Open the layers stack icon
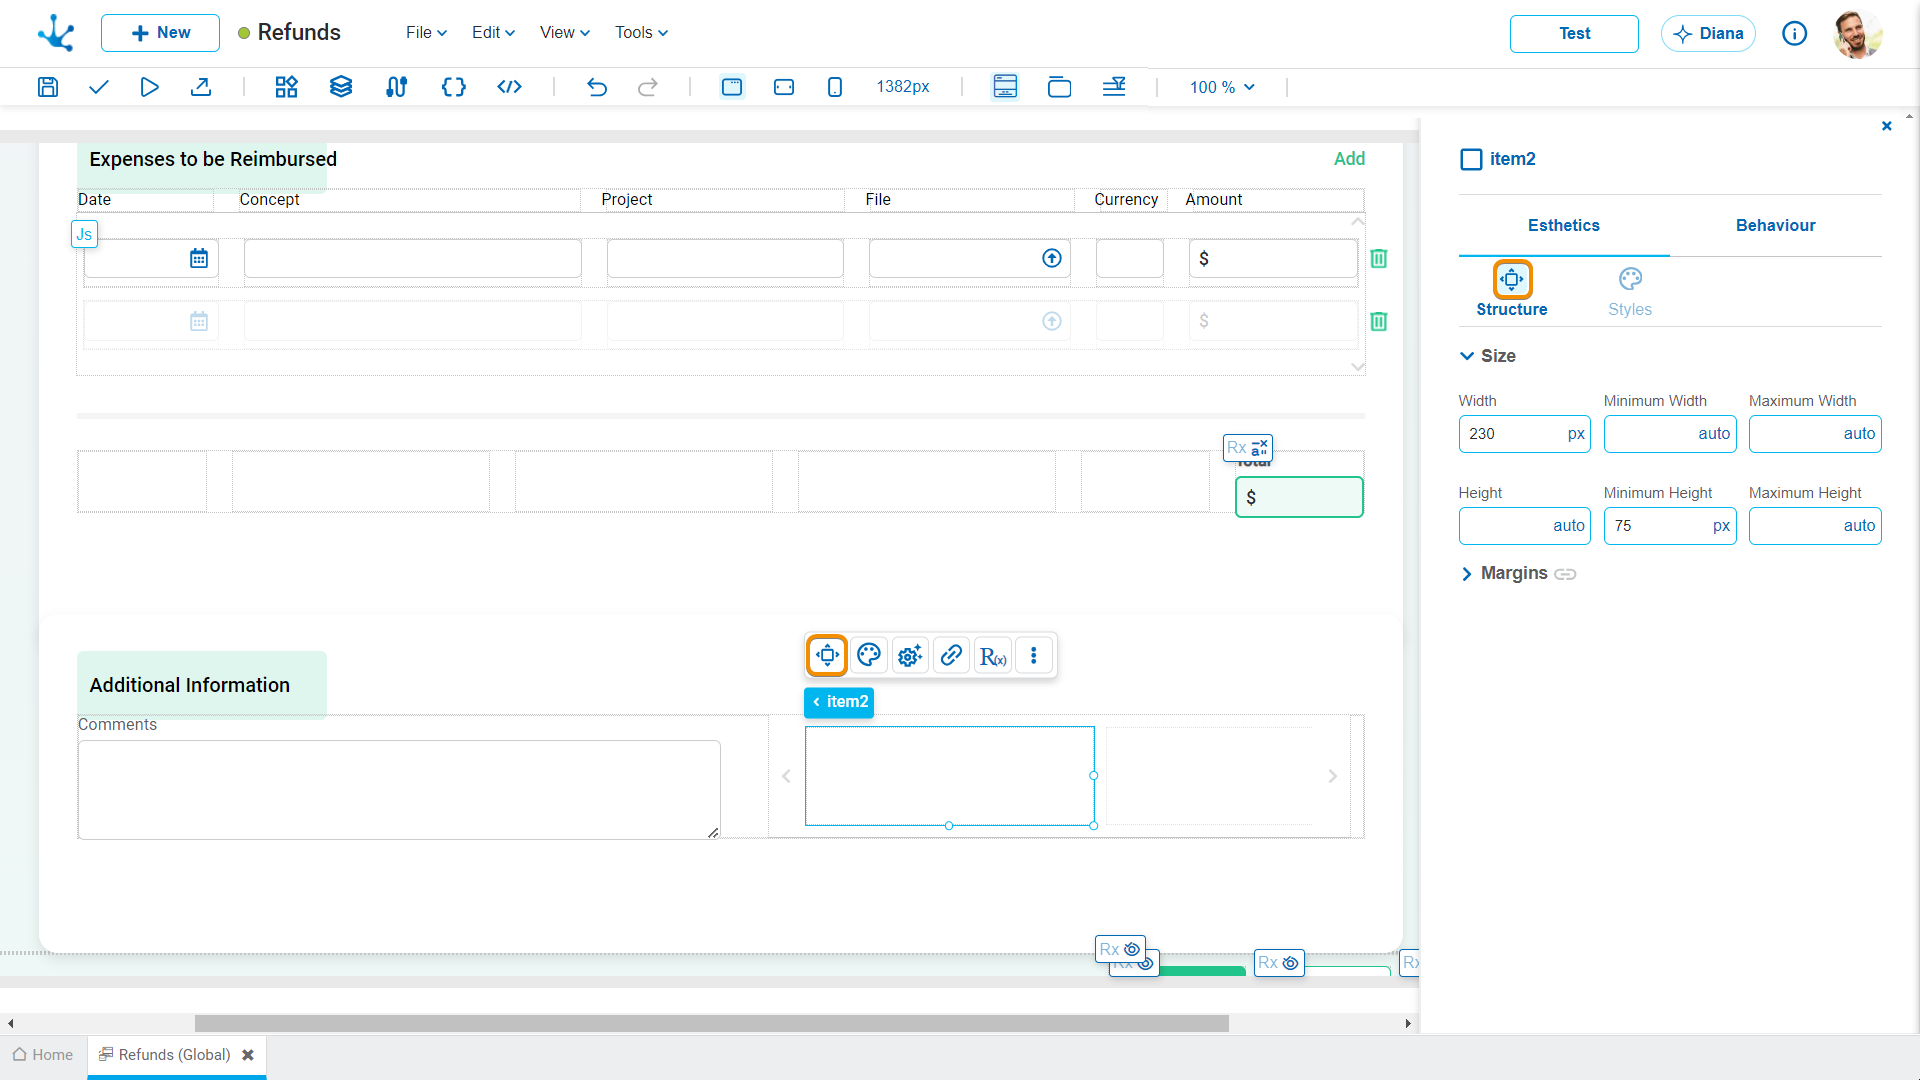This screenshot has width=1920, height=1080. (x=341, y=87)
